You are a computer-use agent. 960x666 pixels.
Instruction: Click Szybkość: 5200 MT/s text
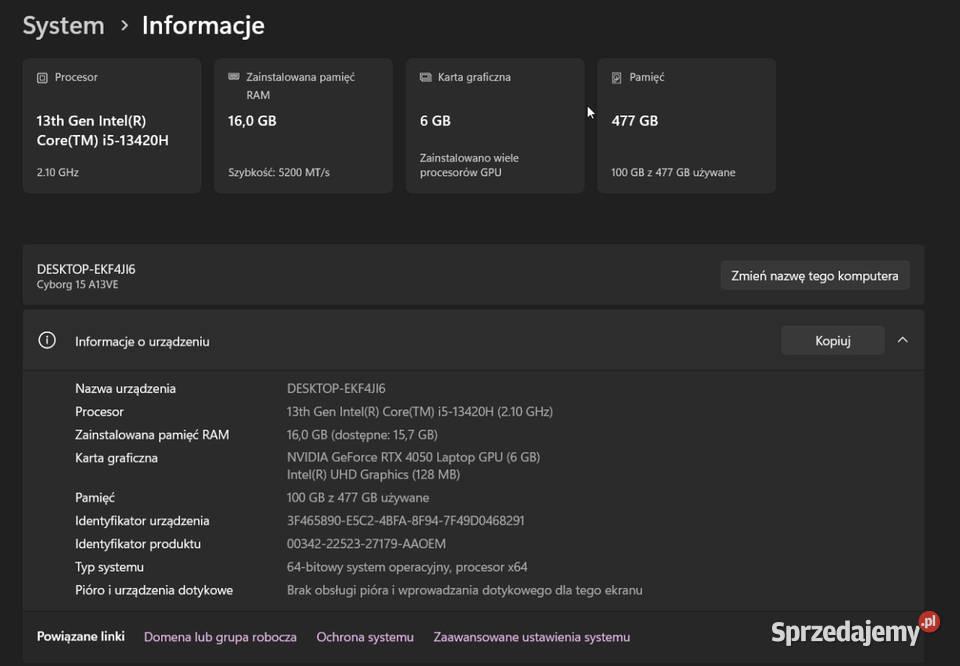279,173
